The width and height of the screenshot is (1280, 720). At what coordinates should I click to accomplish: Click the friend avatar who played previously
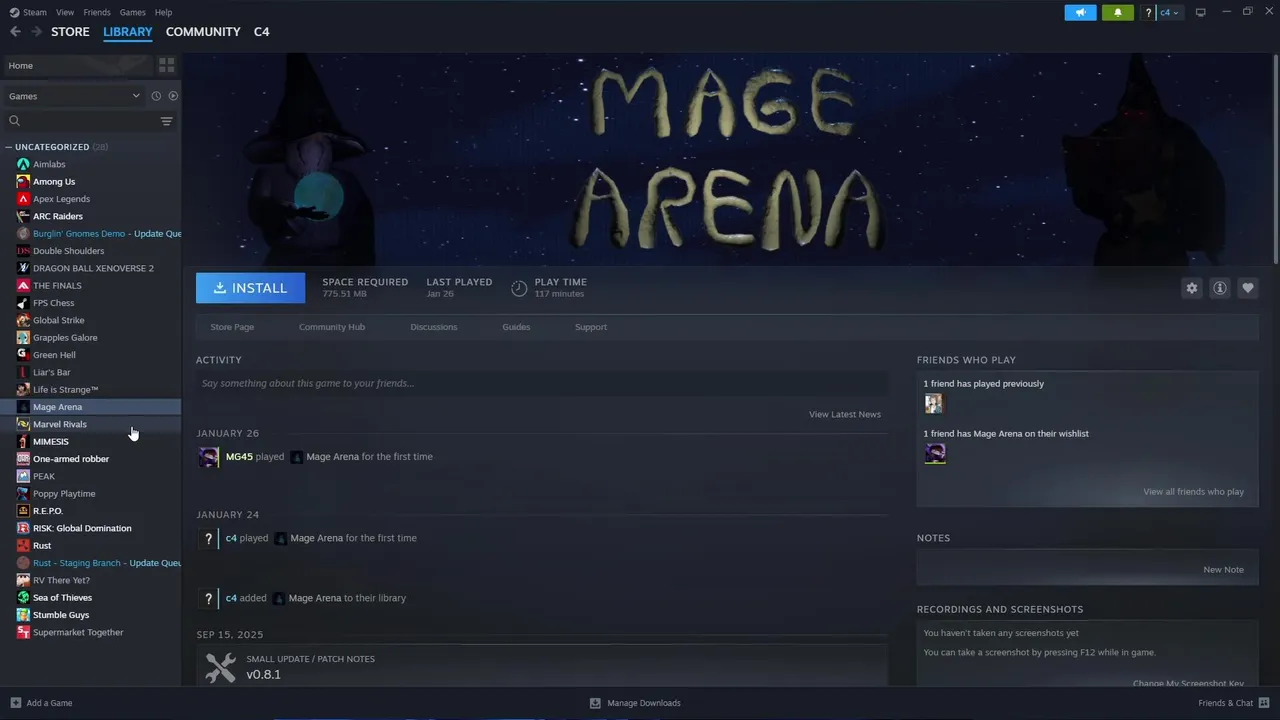click(933, 403)
